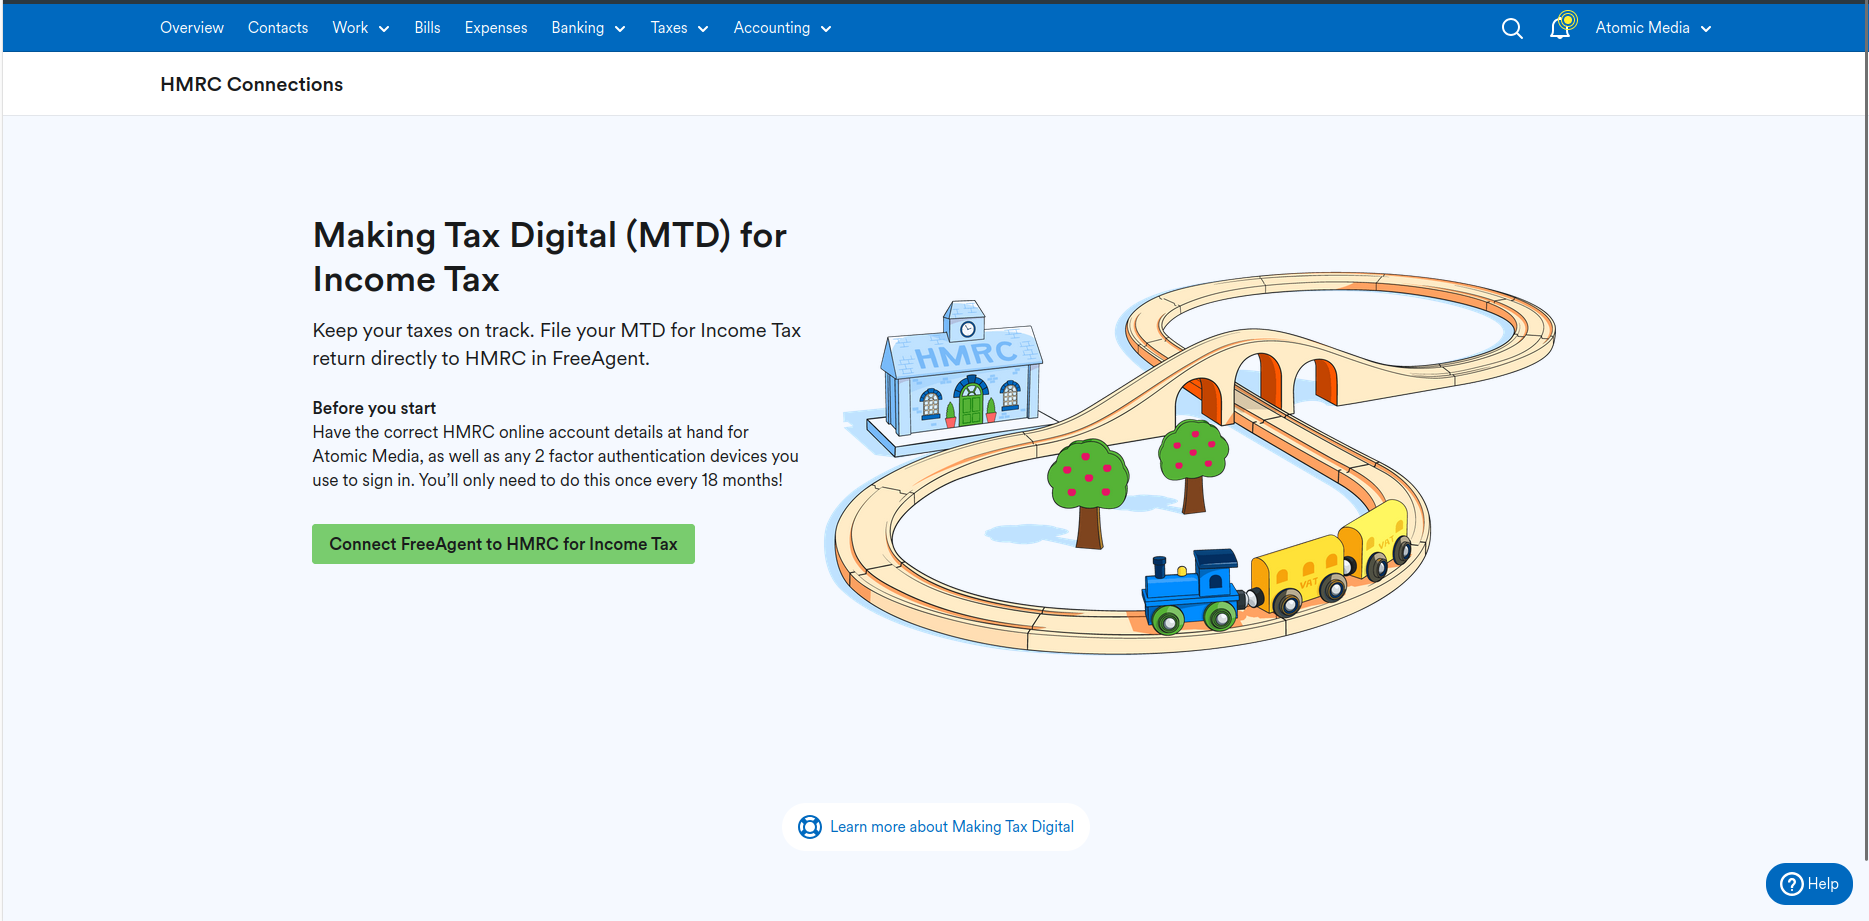The image size is (1869, 921).
Task: Open the Banking dropdown
Action: click(588, 28)
